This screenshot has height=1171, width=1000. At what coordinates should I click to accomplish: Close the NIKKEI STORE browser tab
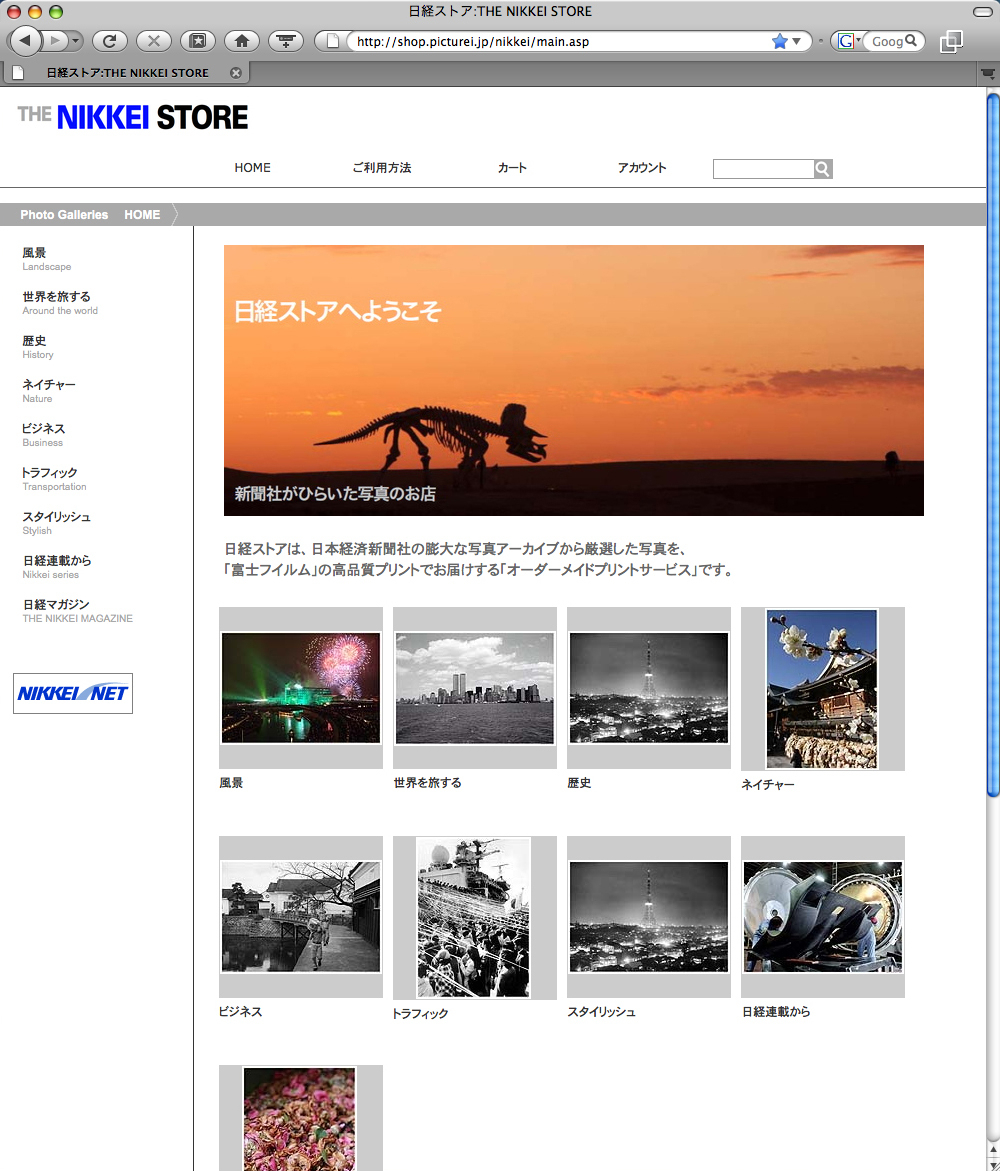click(x=236, y=72)
